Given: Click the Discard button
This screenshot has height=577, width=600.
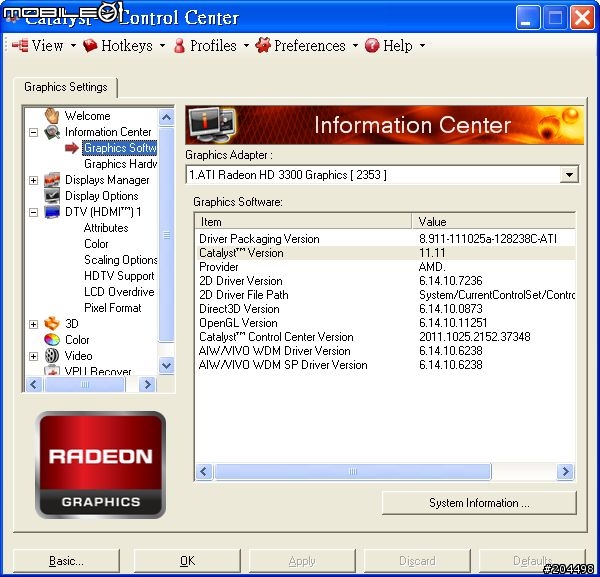Looking at the screenshot, I should 417,561.
